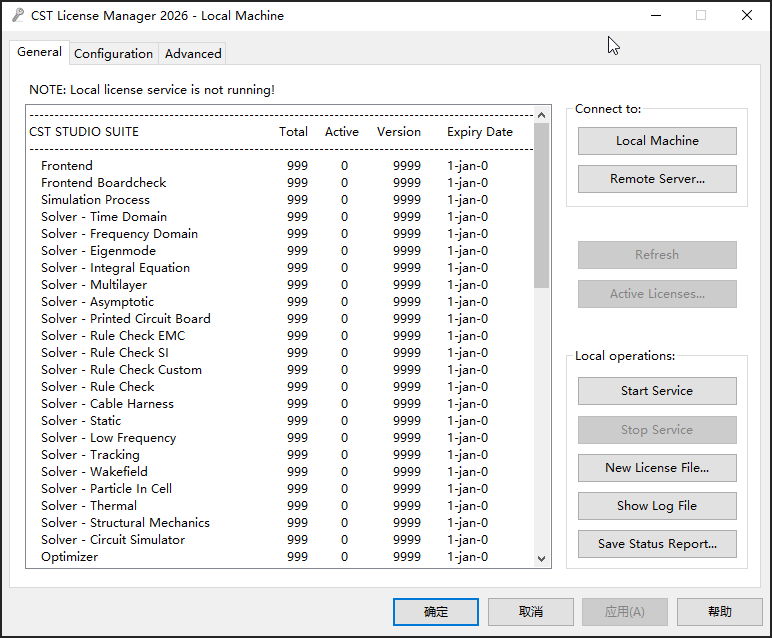Click the license list scrollbar thumb
This screenshot has width=772, height=638.
tap(541, 205)
